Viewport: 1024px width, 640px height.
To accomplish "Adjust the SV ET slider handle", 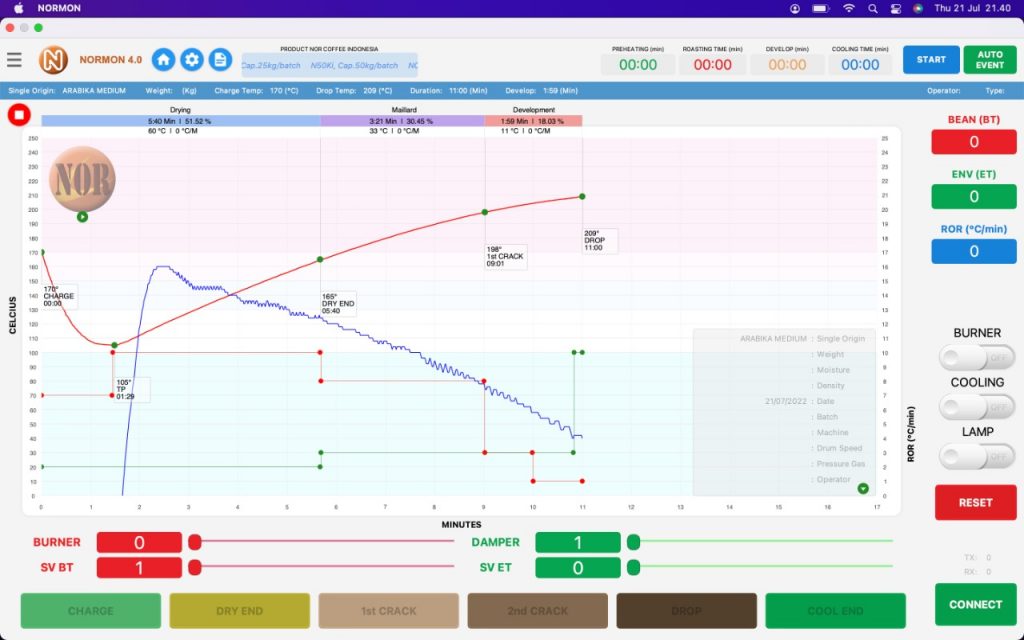I will [633, 567].
